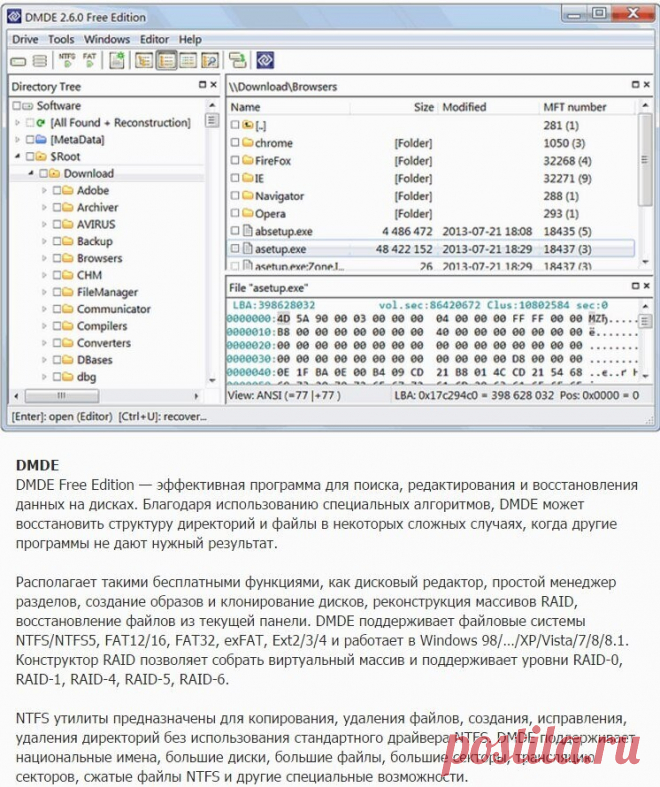Viewport: 660px width, 787px height.
Task: Click the Select Drive toolbar icon
Action: (19, 61)
